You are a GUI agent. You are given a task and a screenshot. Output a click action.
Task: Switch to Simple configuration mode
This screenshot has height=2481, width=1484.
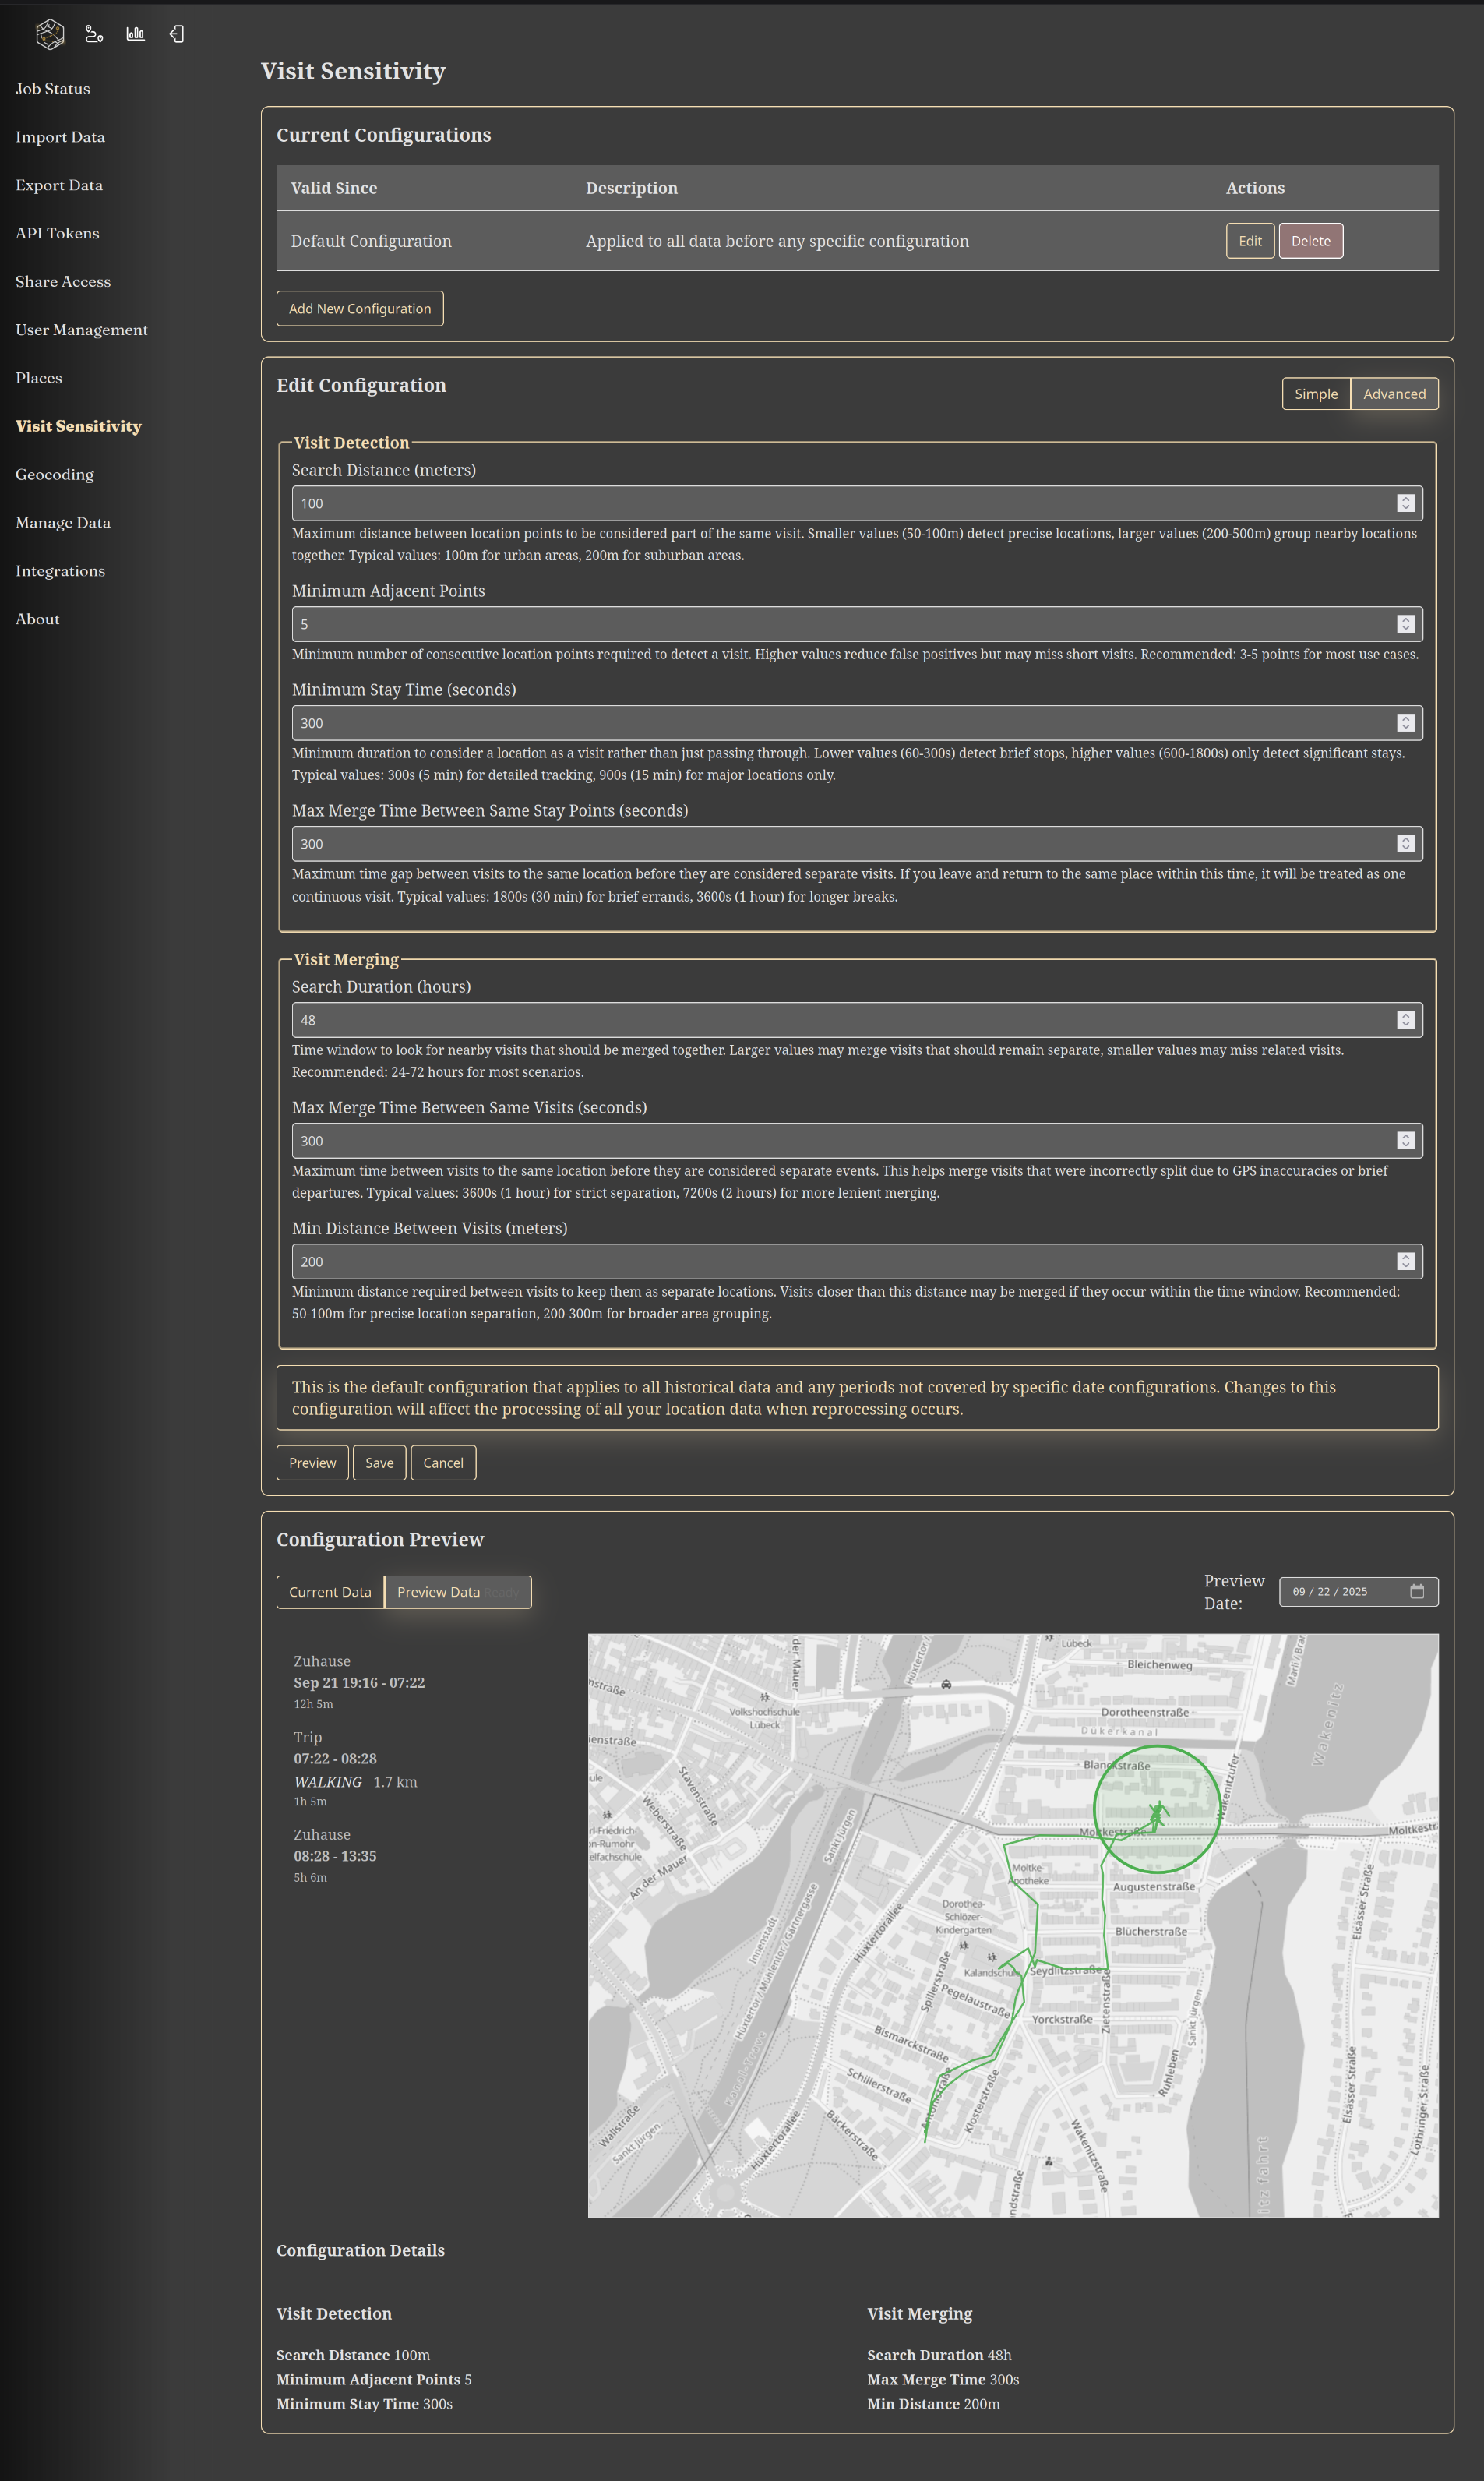coord(1315,394)
